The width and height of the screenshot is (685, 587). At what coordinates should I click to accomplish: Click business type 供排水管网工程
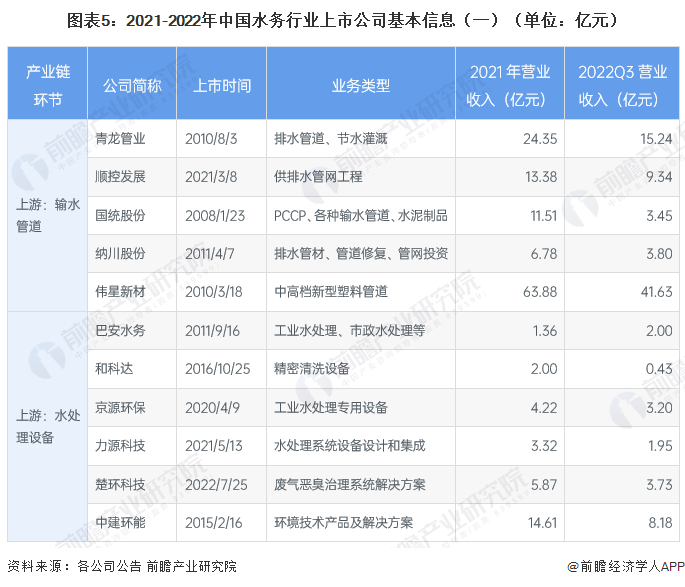coord(318,177)
